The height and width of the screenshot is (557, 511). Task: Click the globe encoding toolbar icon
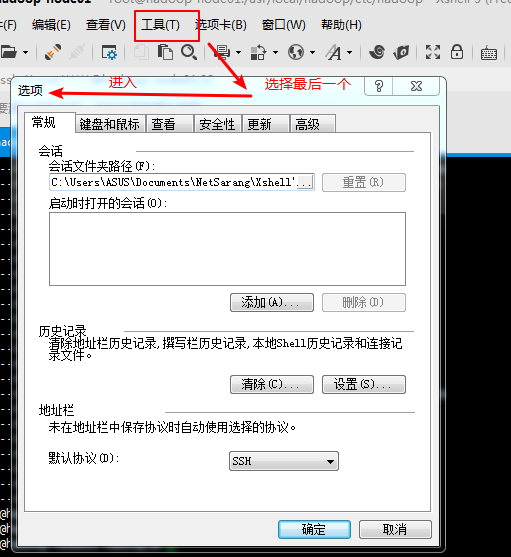click(x=296, y=52)
